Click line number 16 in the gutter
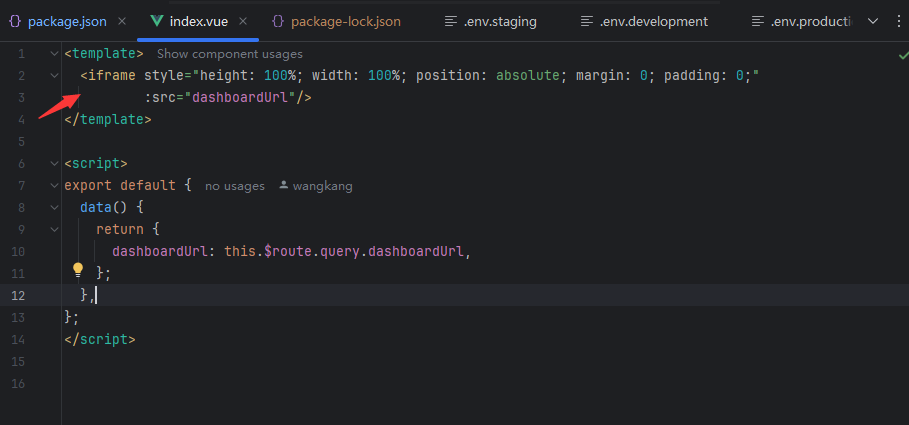The width and height of the screenshot is (909, 425). [x=19, y=384]
